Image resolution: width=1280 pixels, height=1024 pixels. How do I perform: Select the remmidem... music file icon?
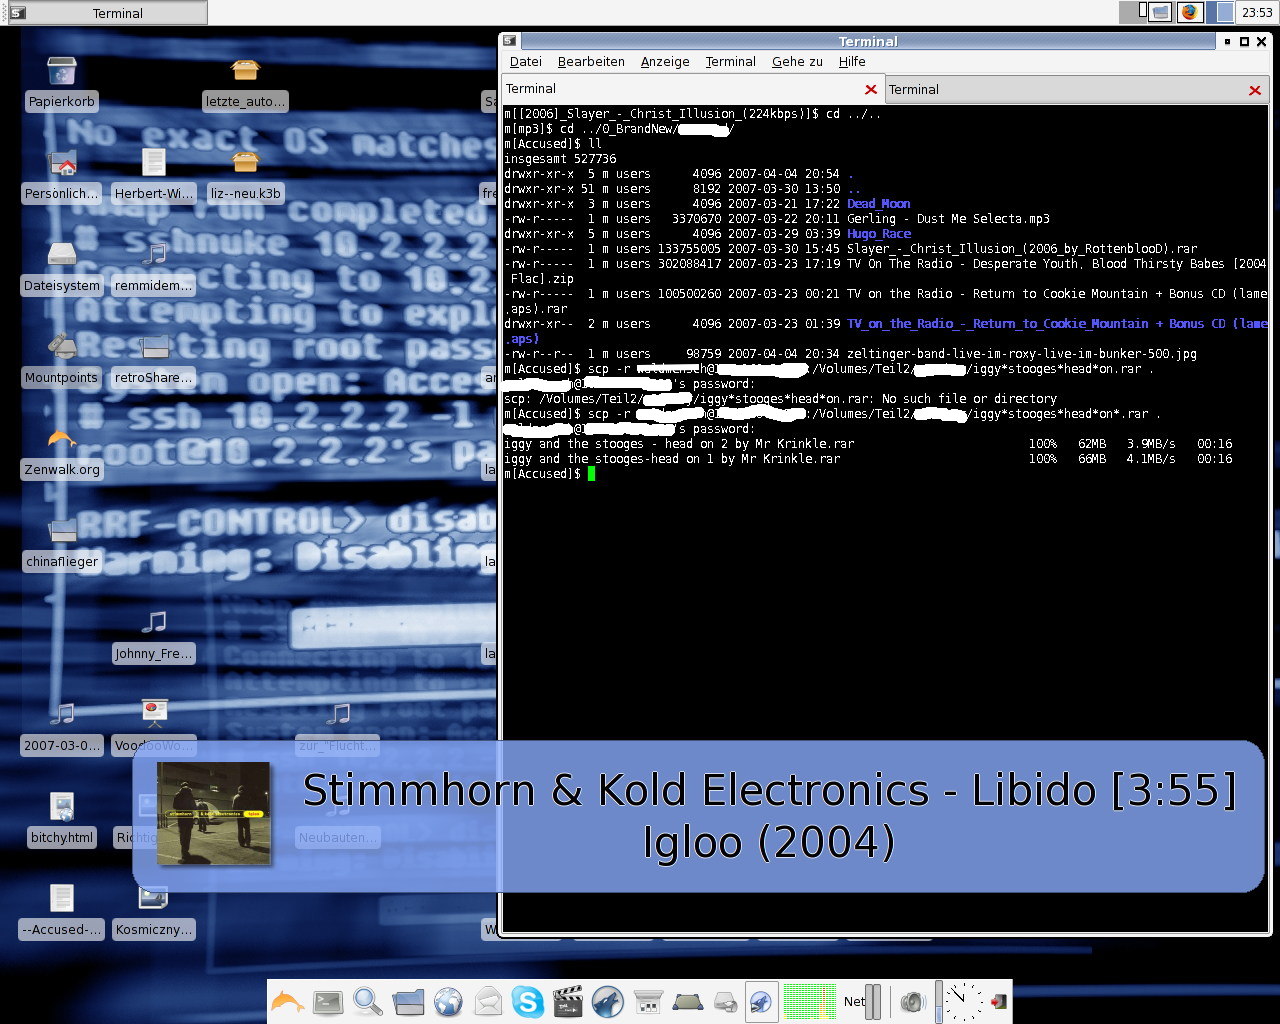(x=154, y=266)
